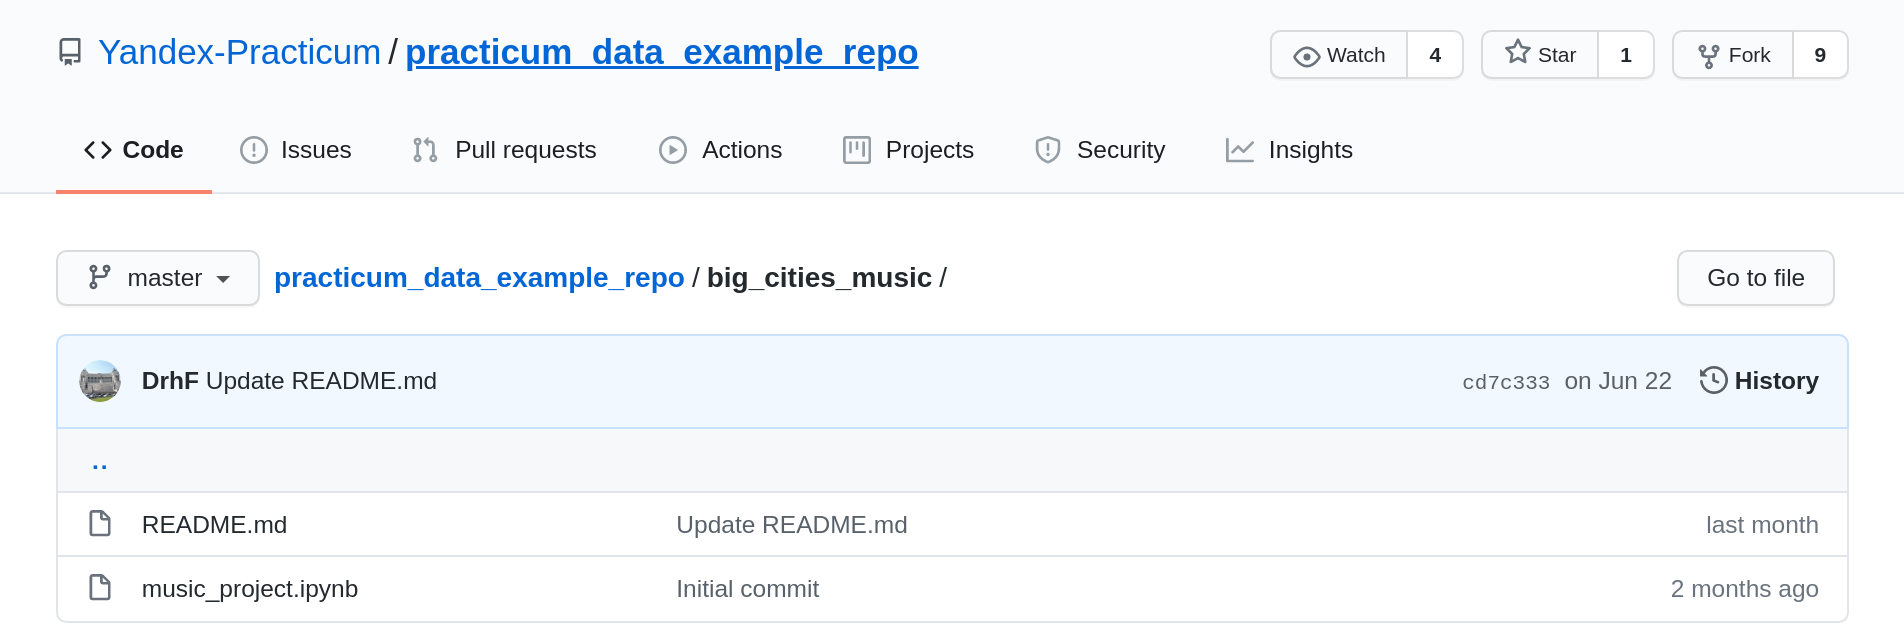The width and height of the screenshot is (1904, 637).
Task: Navigate to parent directory via the two dots
Action: 99,463
